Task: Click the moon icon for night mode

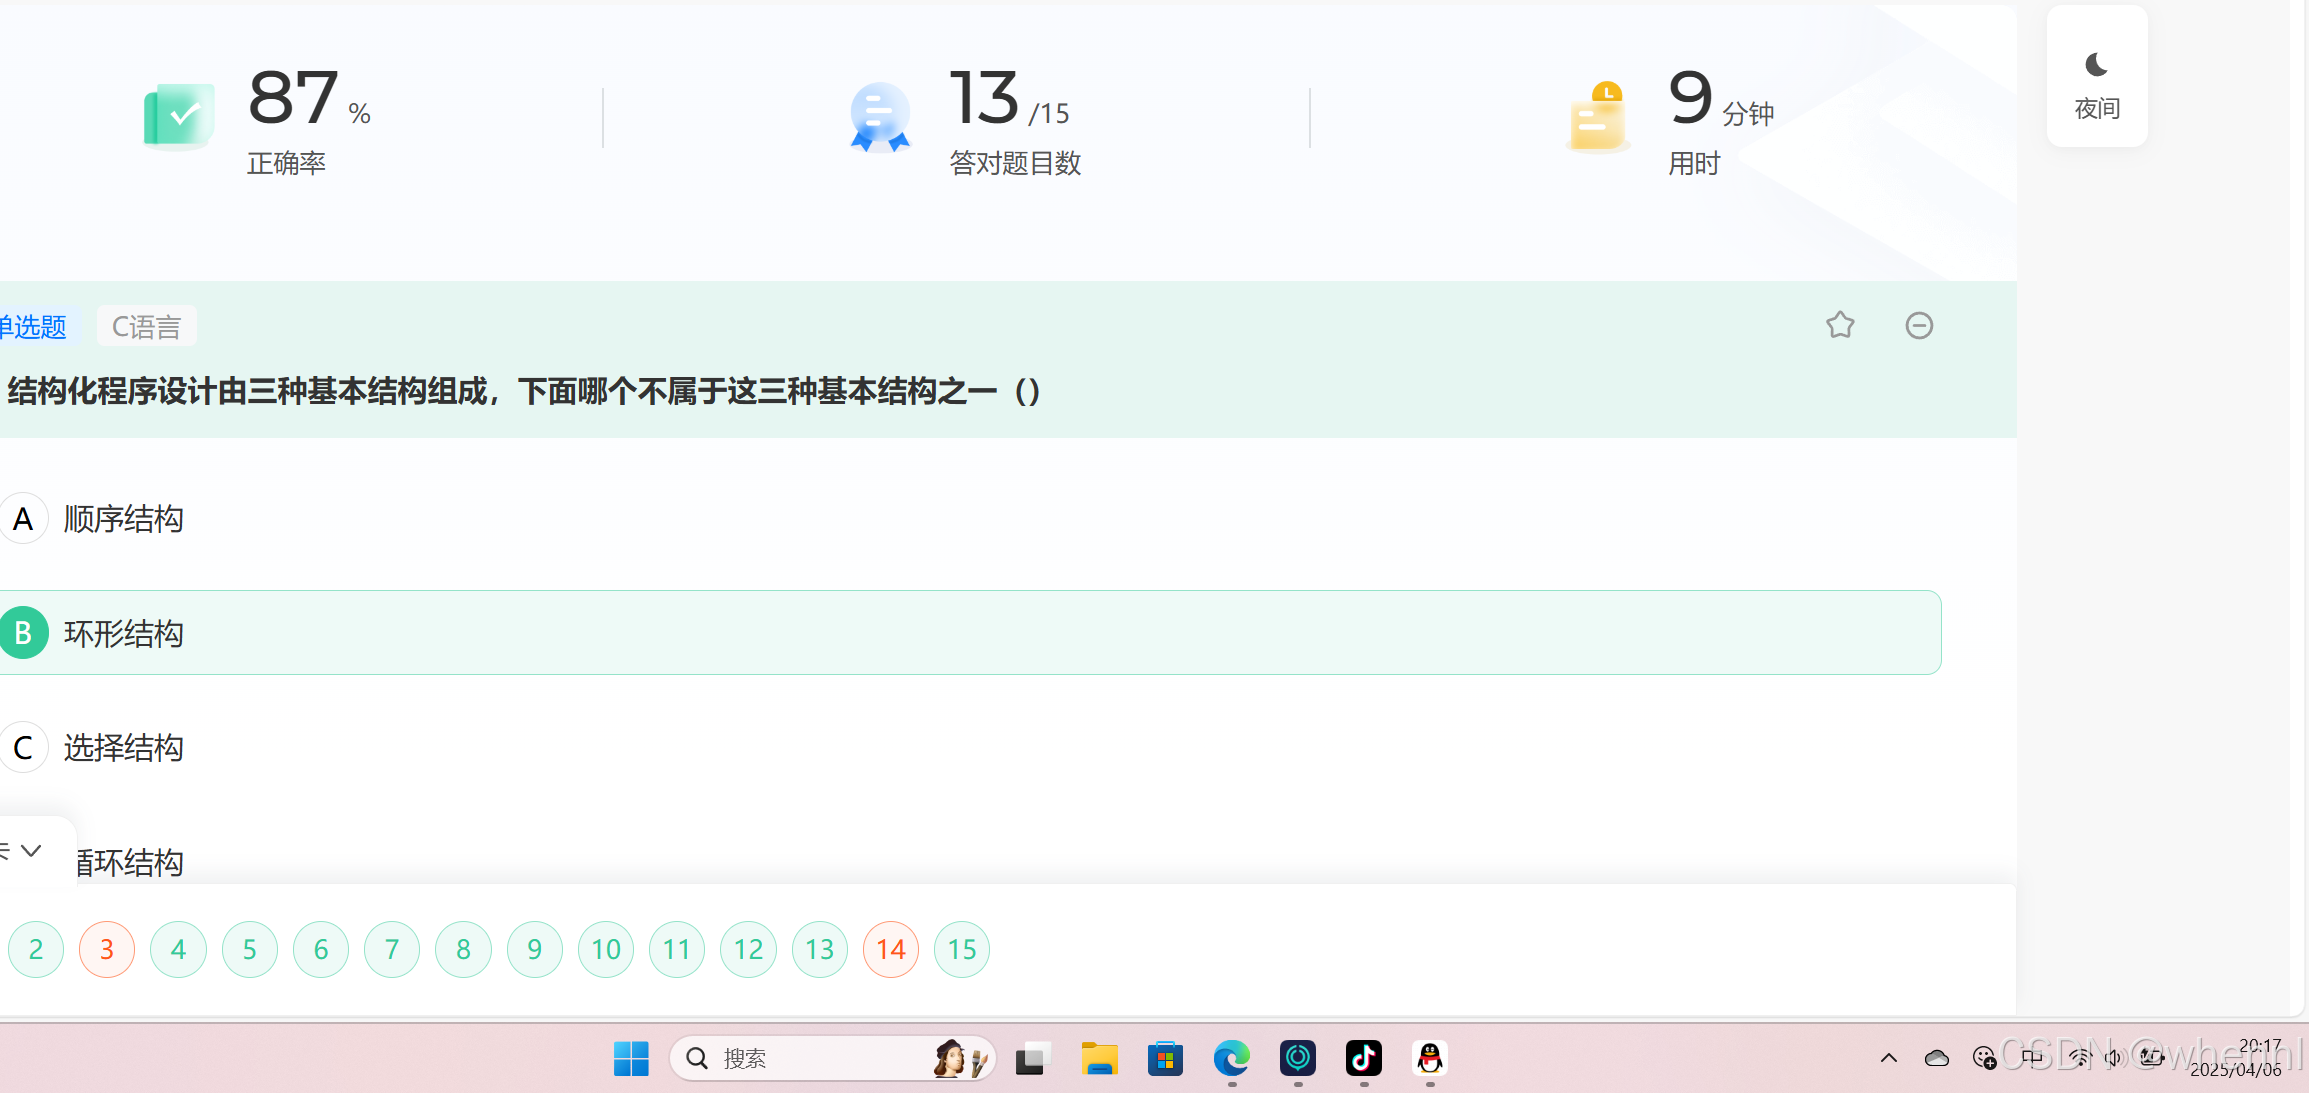Action: pos(2096,66)
